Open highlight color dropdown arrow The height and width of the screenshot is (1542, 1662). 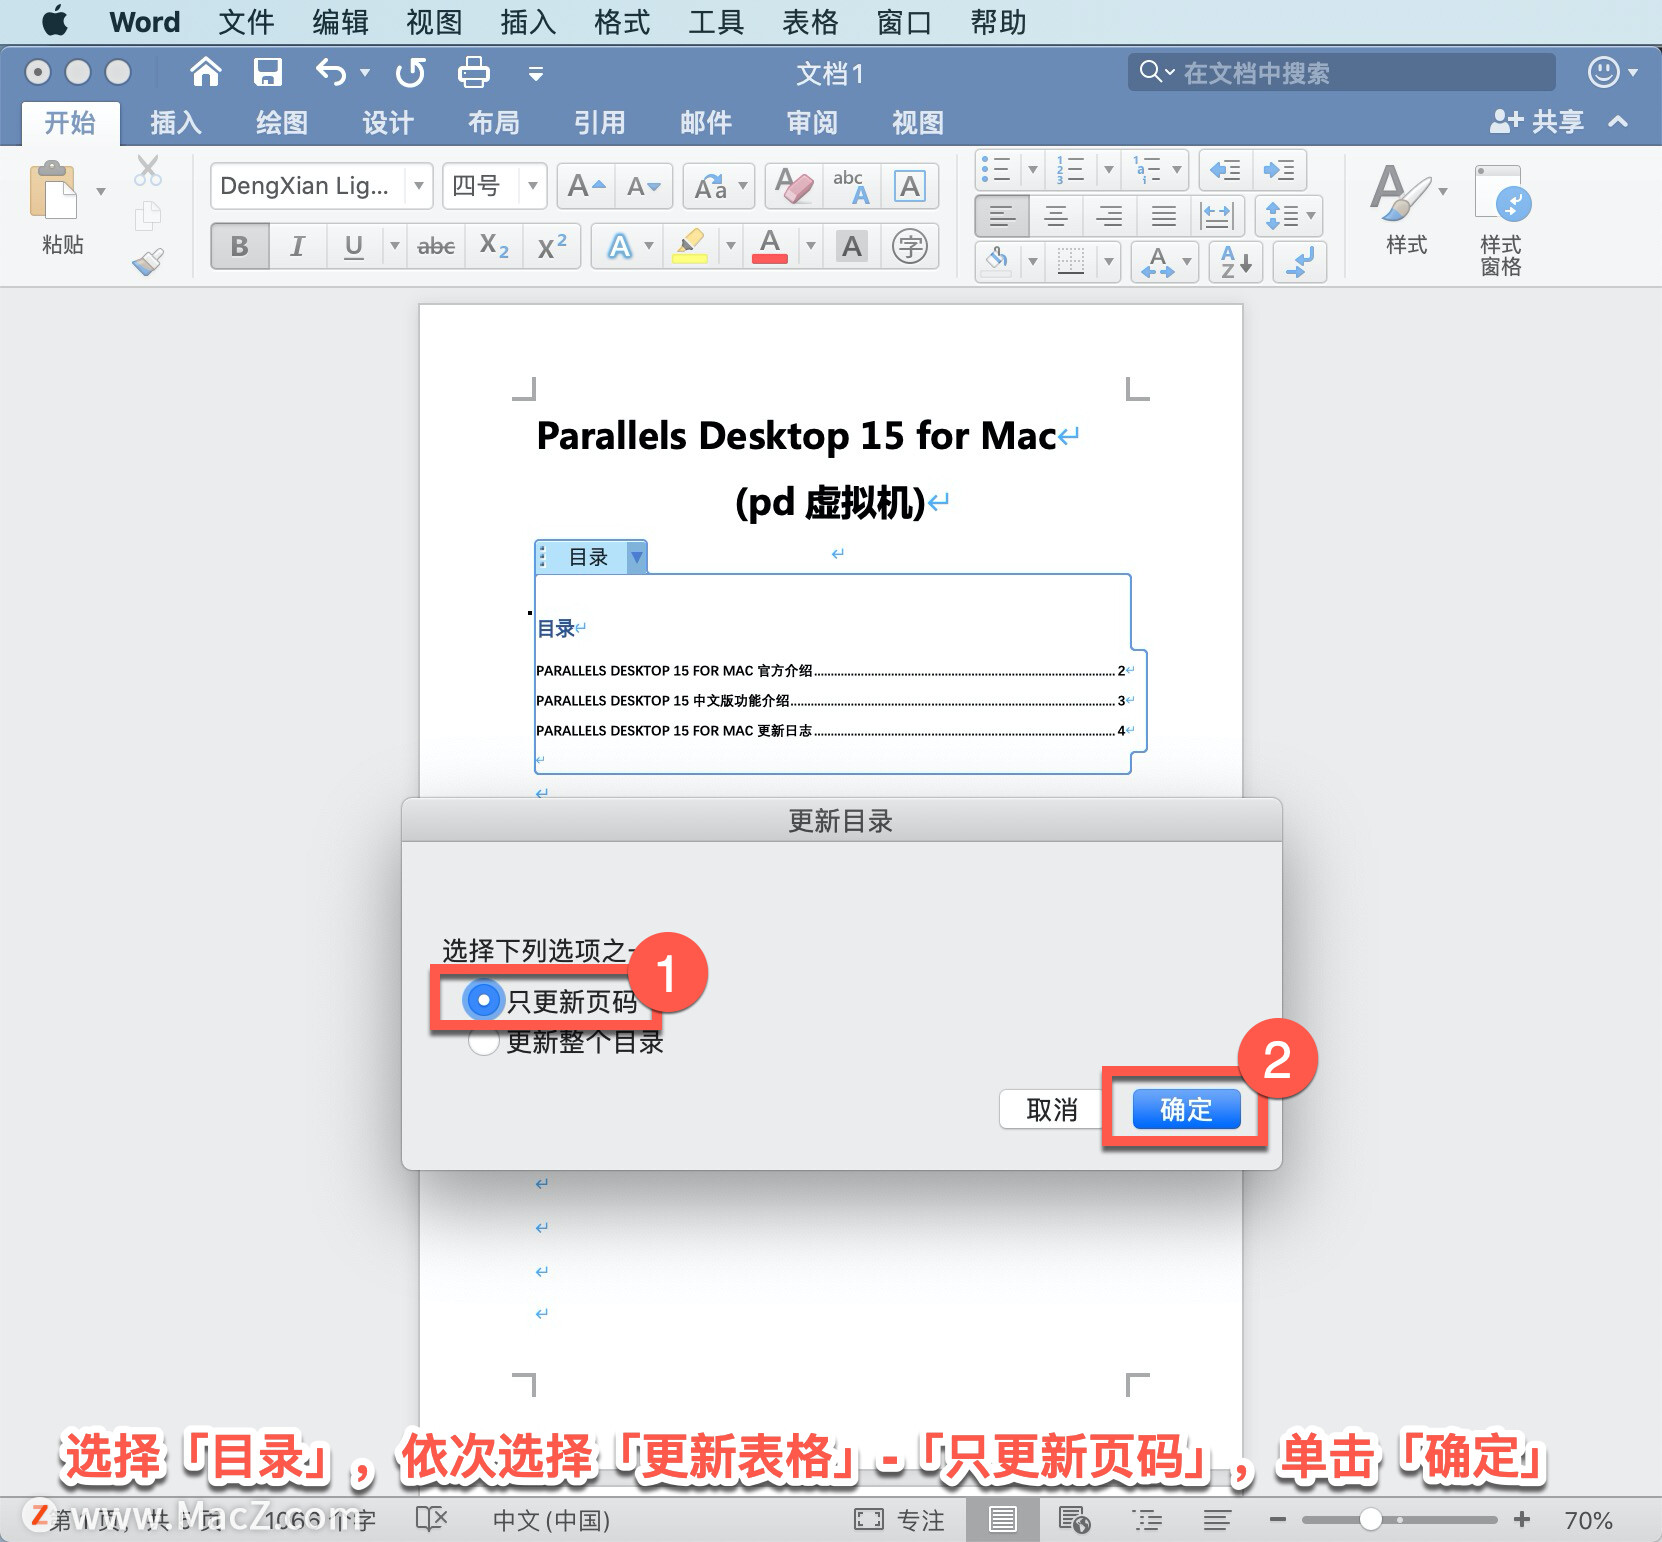730,246
